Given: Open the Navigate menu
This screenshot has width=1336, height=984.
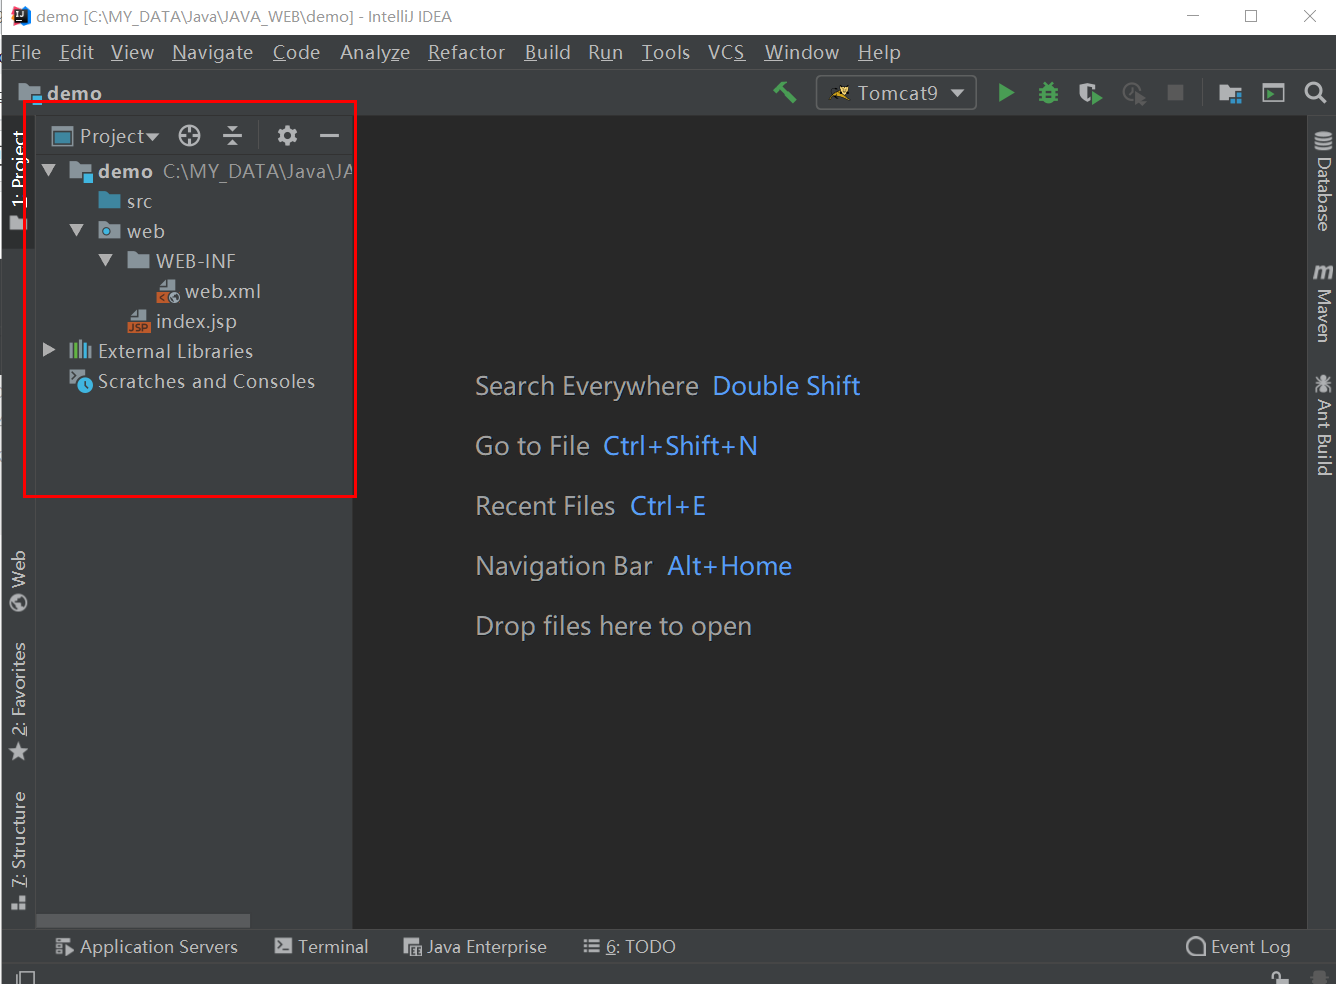Looking at the screenshot, I should pyautogui.click(x=212, y=53).
